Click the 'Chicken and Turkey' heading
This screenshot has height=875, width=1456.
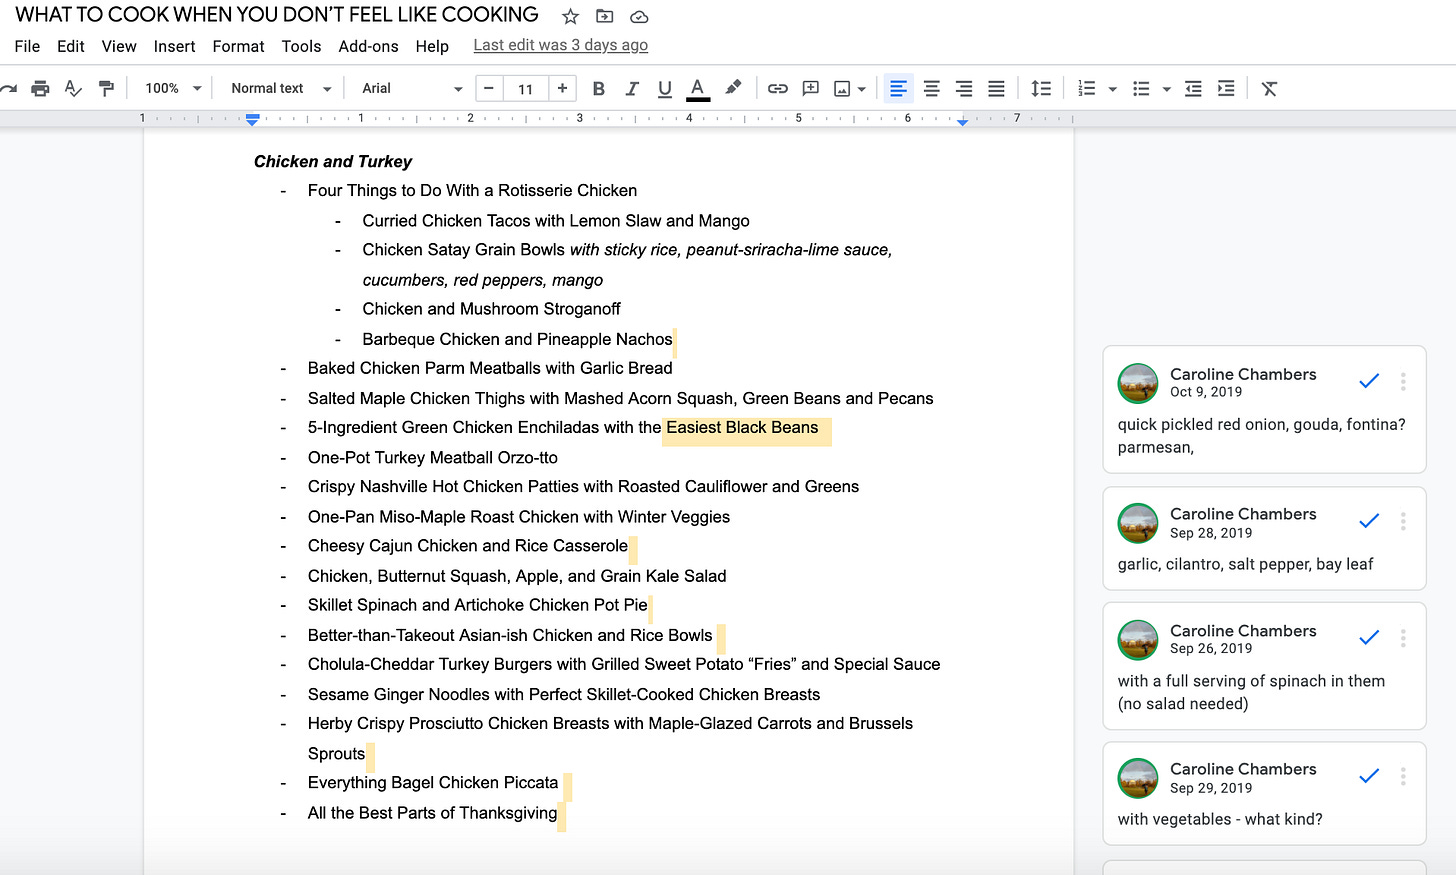pos(333,162)
